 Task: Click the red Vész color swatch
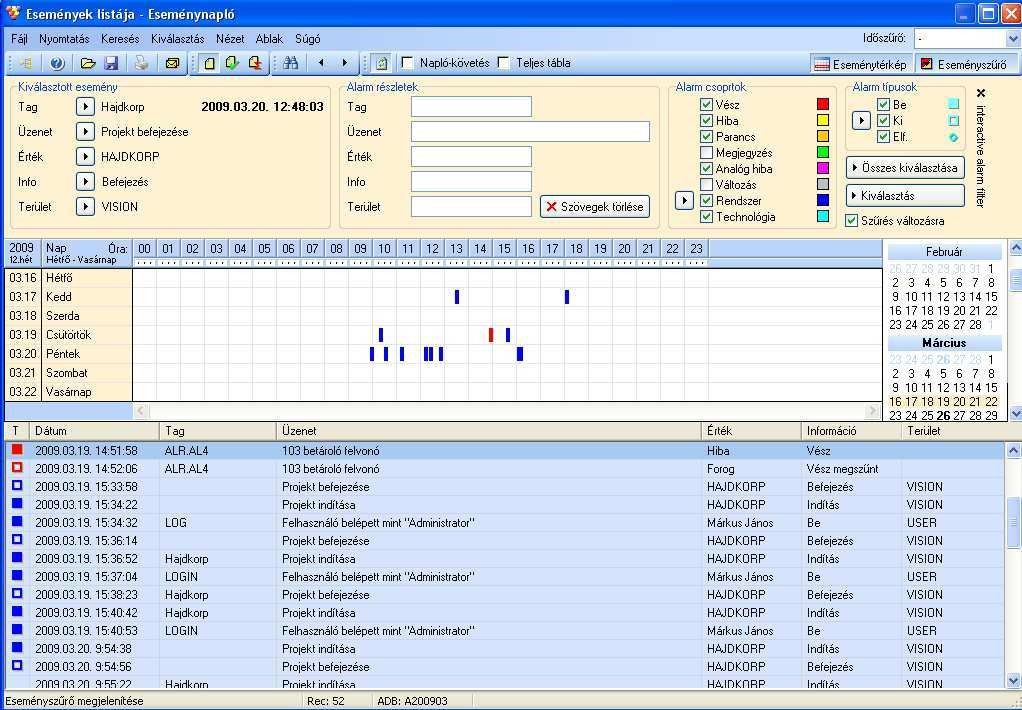[x=823, y=105]
